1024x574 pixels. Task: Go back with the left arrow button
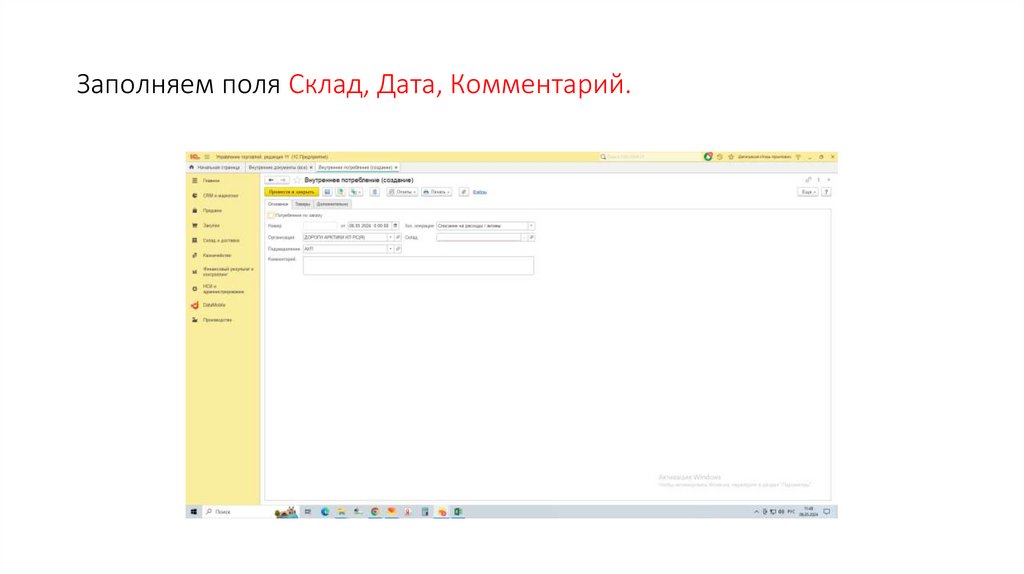[271, 180]
